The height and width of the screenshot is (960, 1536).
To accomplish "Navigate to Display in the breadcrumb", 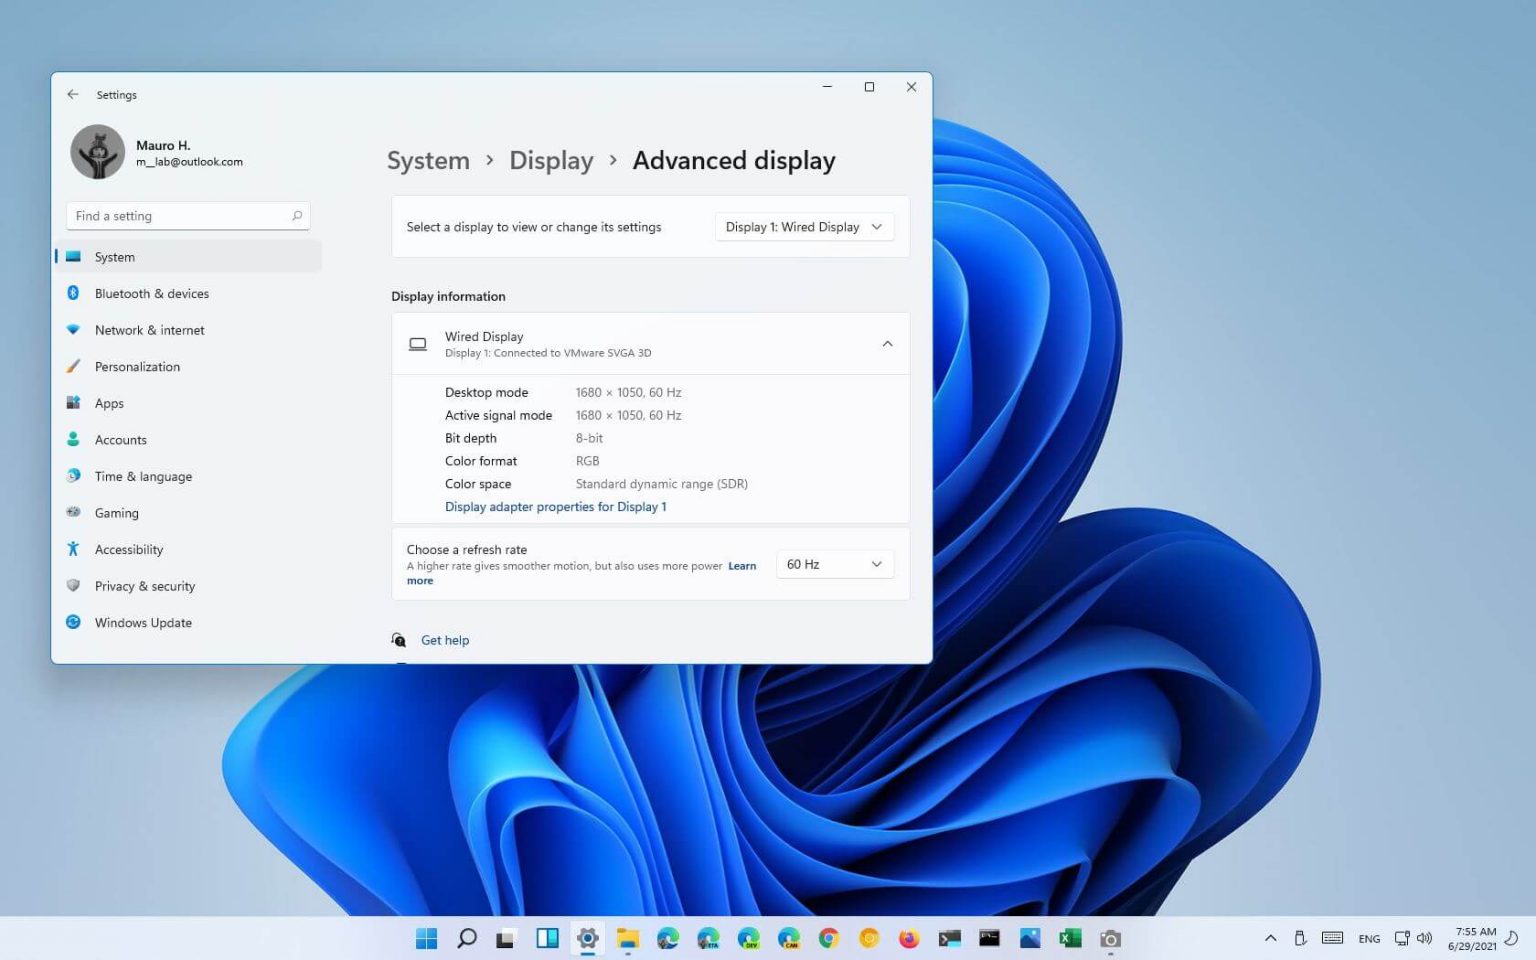I will [x=551, y=161].
